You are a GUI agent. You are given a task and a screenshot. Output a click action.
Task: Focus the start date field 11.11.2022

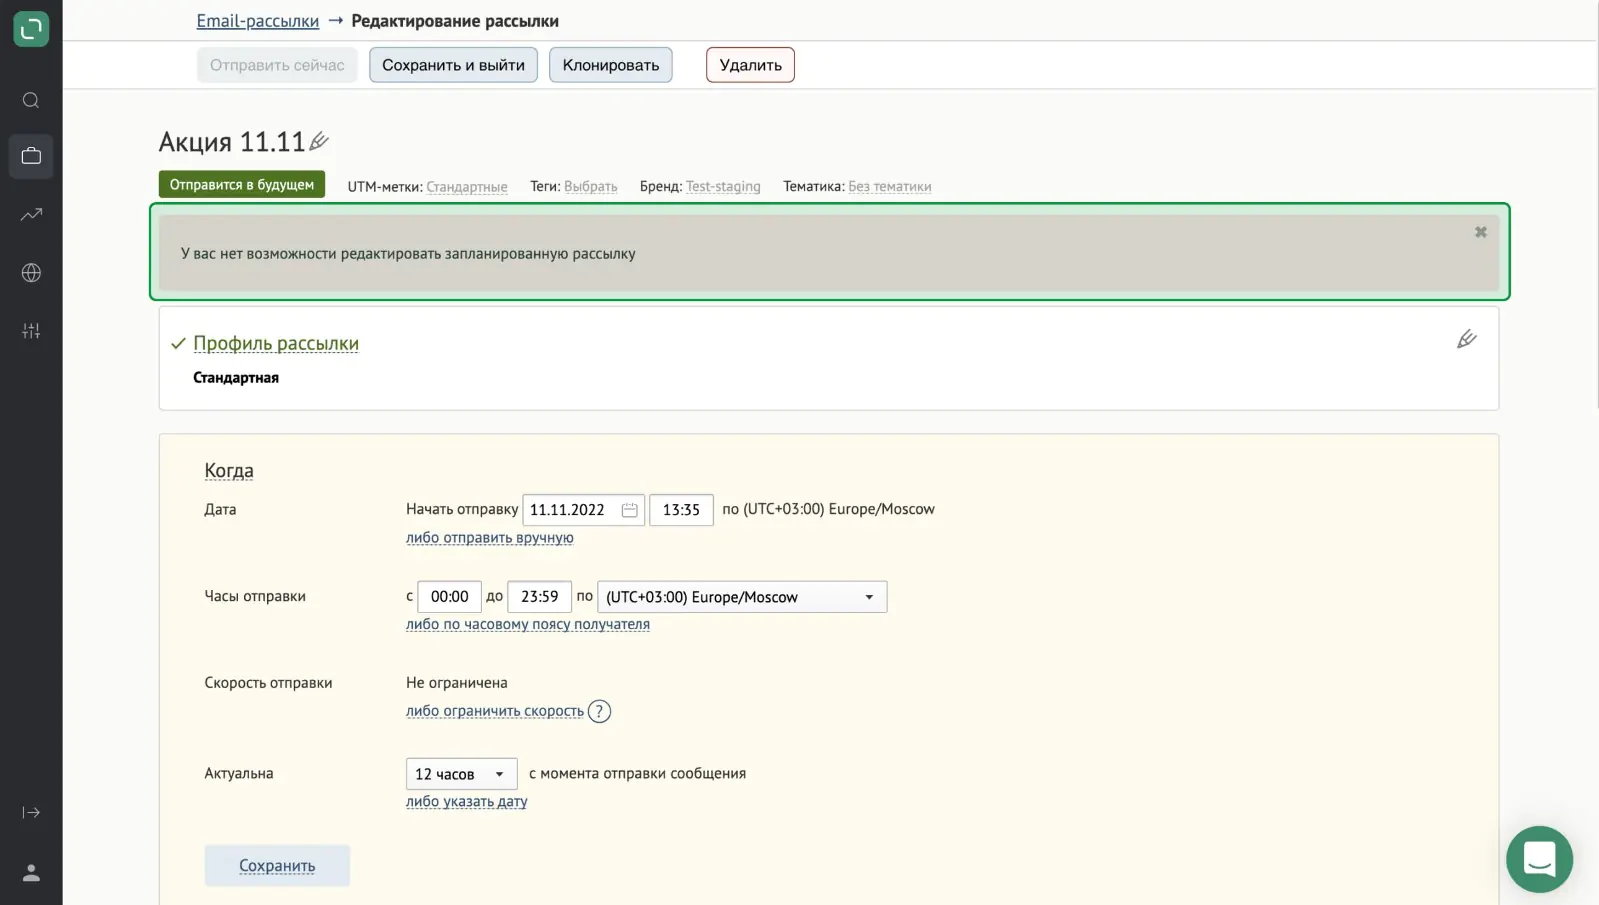coord(583,510)
